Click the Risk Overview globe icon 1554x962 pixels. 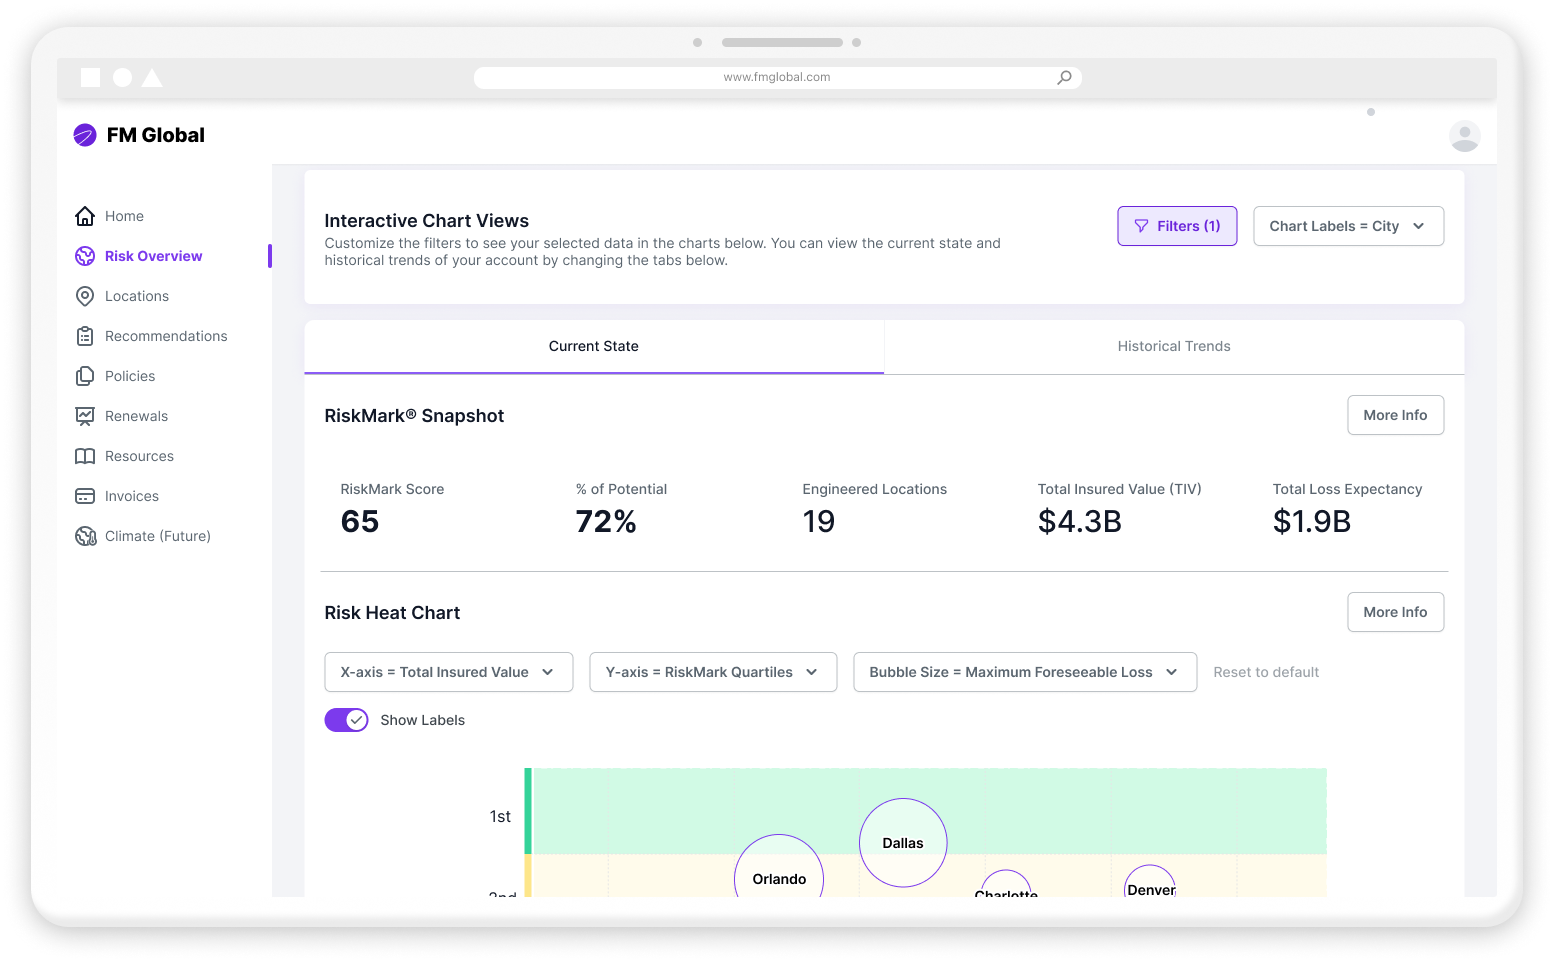coord(85,256)
